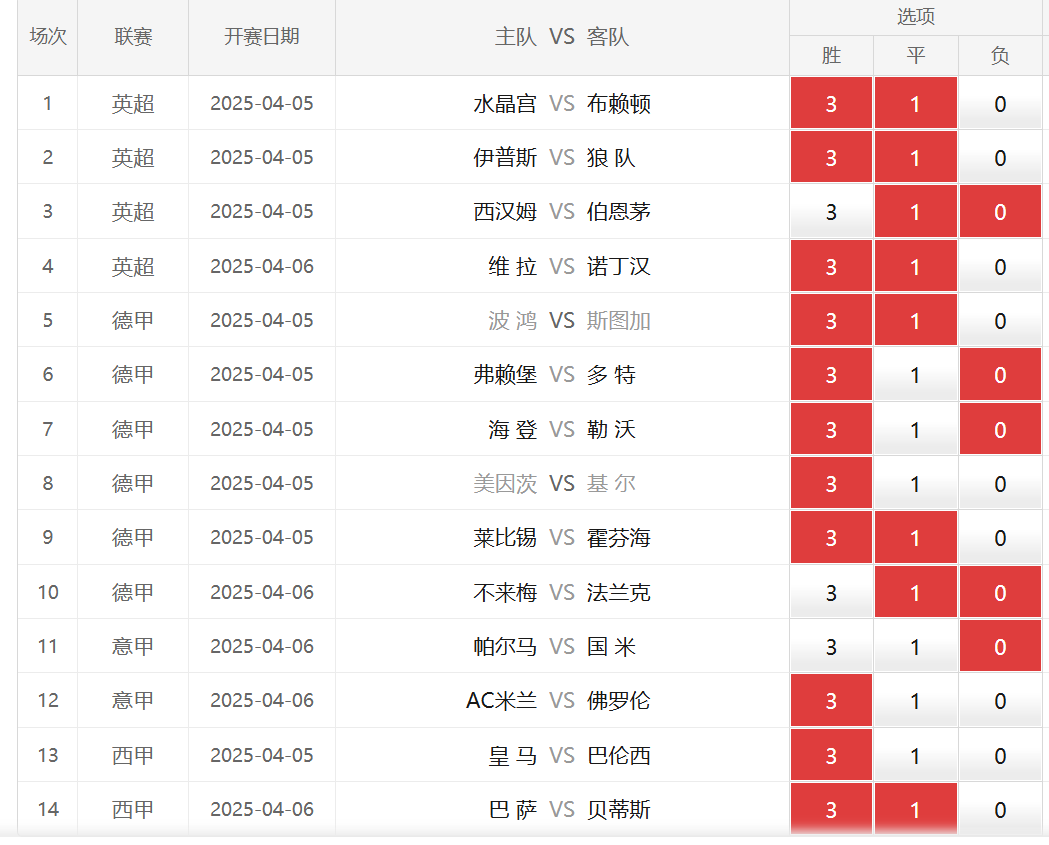
Task: Toggle 负 (0) for 海登 VS 勒沃
Action: click(1000, 429)
